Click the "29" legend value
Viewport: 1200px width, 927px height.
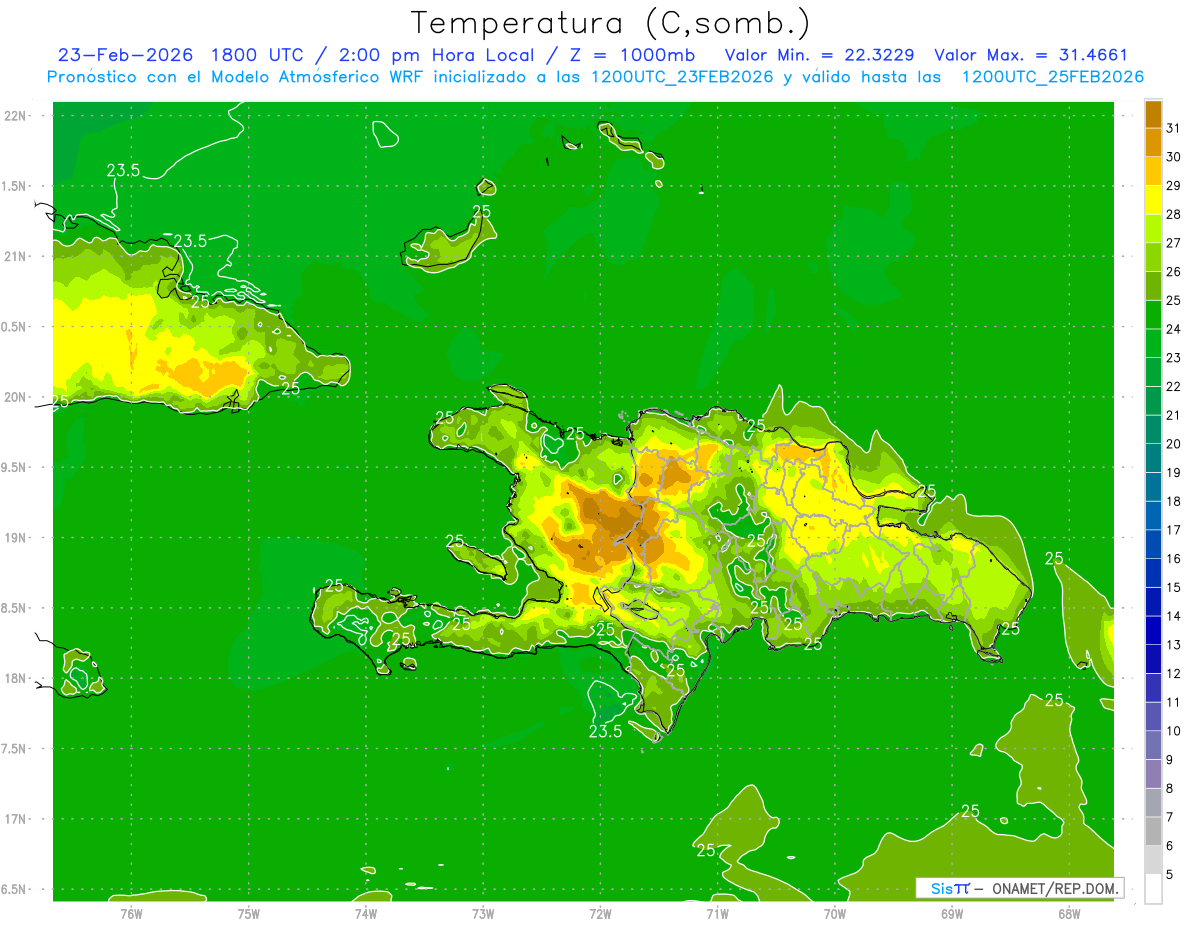click(x=1173, y=186)
